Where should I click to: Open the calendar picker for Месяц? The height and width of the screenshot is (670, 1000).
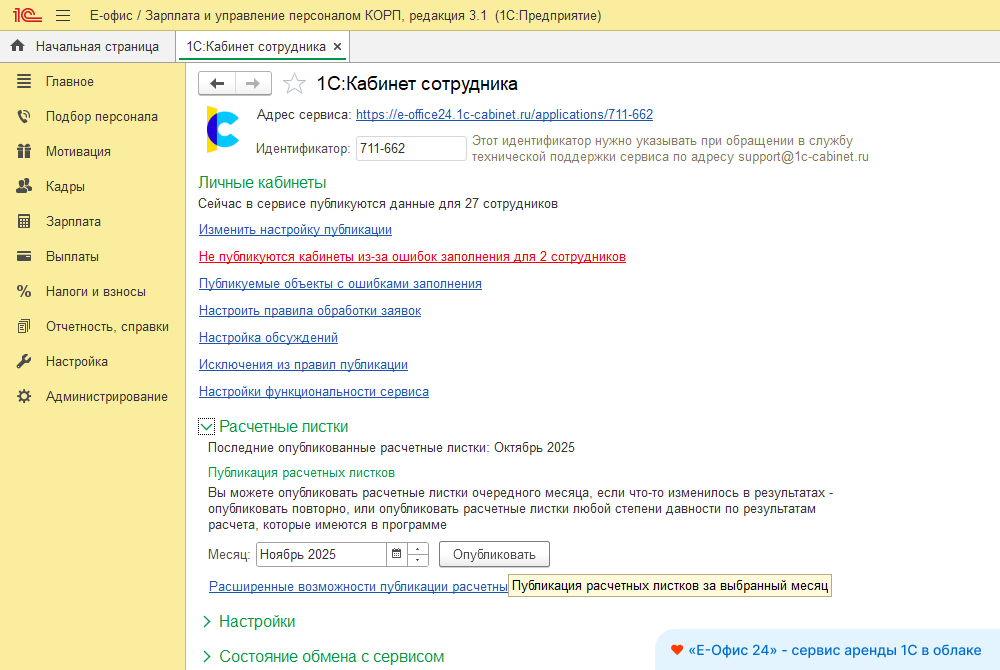[396, 554]
